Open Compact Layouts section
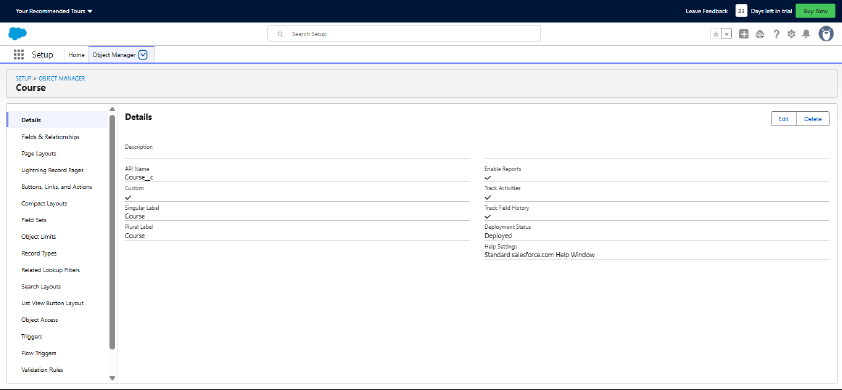Screen dimensions: 842x390 pyautogui.click(x=44, y=204)
